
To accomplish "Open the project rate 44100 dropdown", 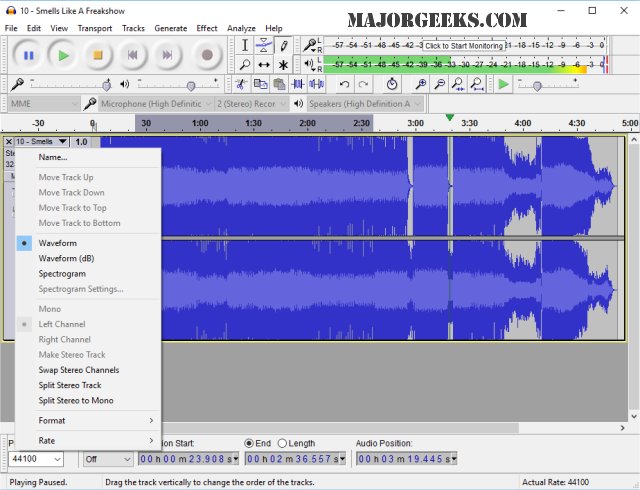I will [36, 459].
